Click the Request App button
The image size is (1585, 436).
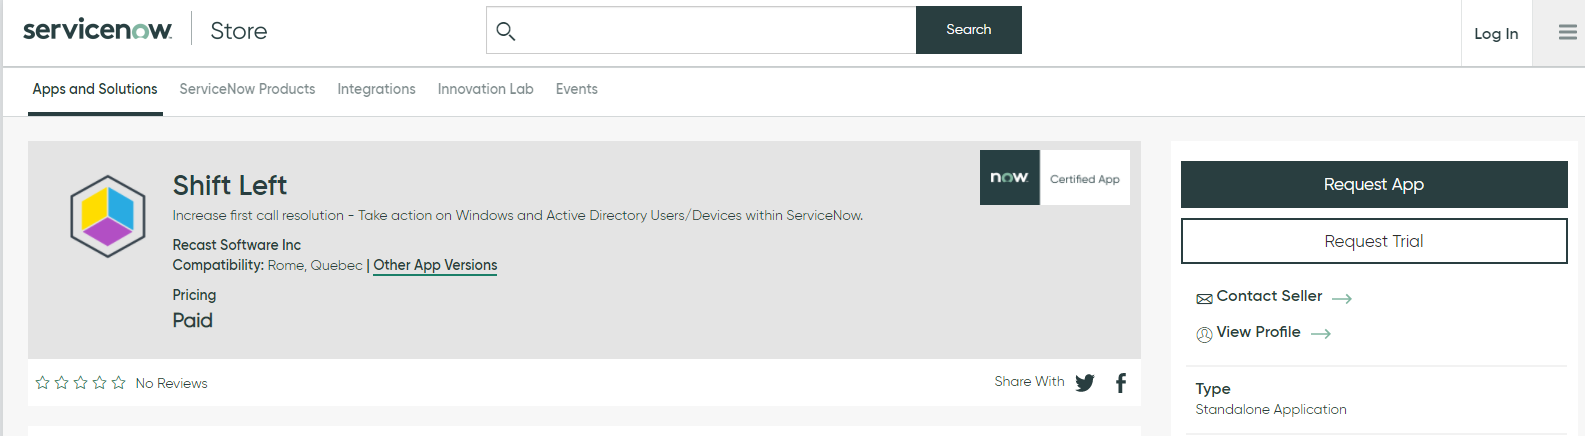1374,184
